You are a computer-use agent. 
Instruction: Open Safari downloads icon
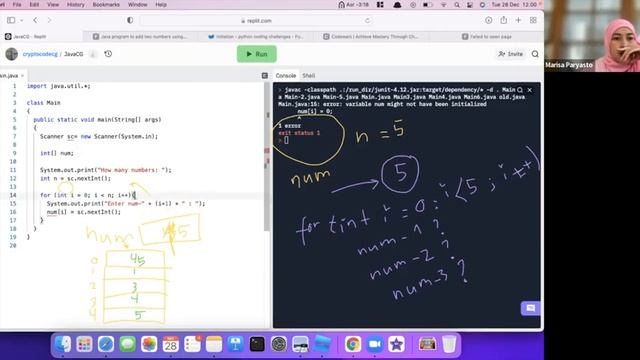click(x=489, y=20)
